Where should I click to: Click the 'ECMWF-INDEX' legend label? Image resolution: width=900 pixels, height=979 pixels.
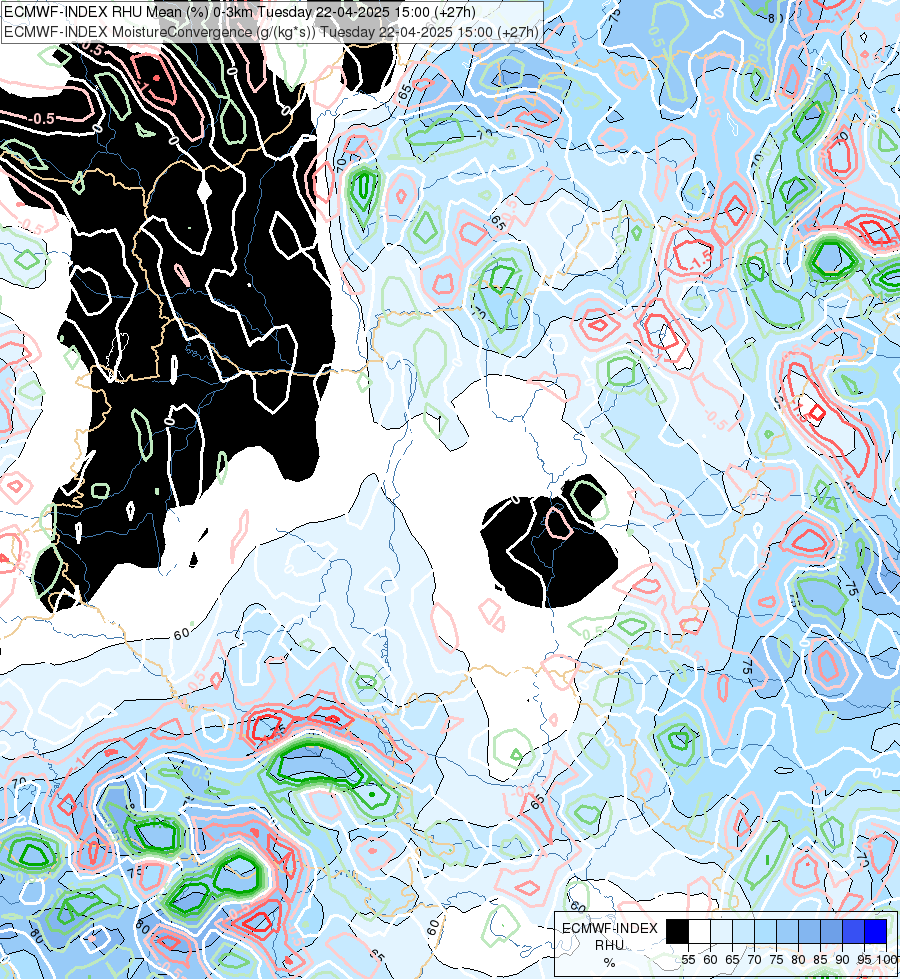pos(610,928)
